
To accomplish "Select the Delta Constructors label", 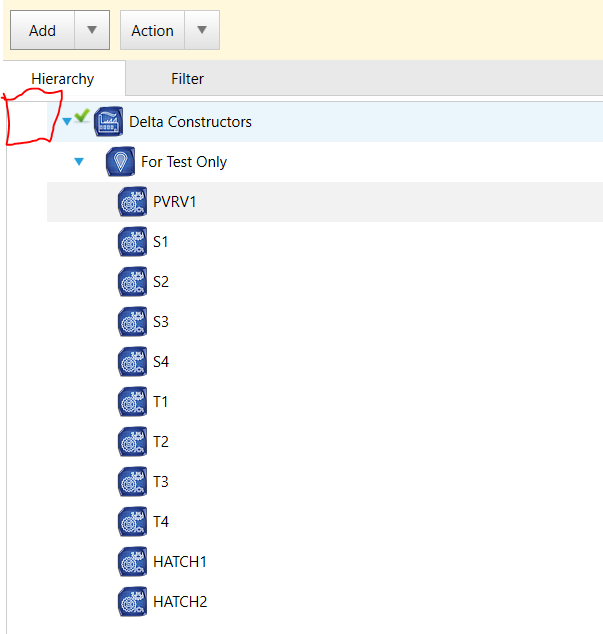I will (190, 122).
